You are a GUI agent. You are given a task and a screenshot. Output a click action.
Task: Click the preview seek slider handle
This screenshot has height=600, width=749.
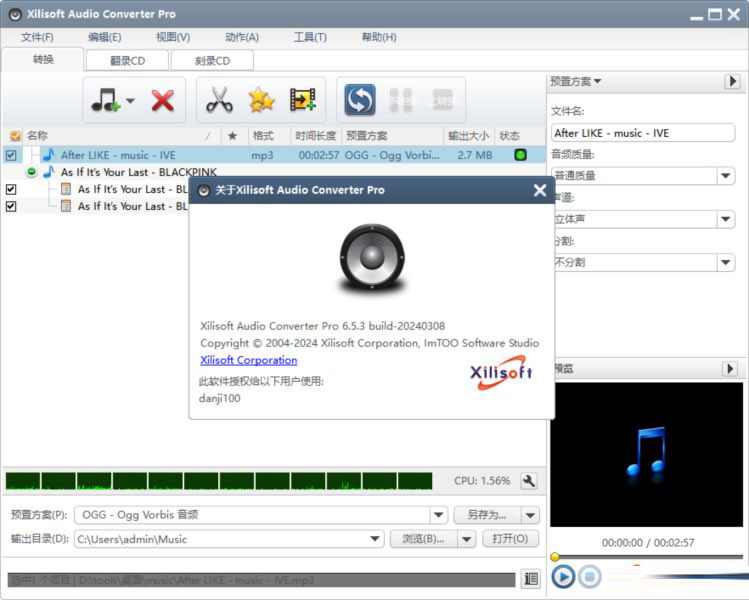click(x=555, y=557)
